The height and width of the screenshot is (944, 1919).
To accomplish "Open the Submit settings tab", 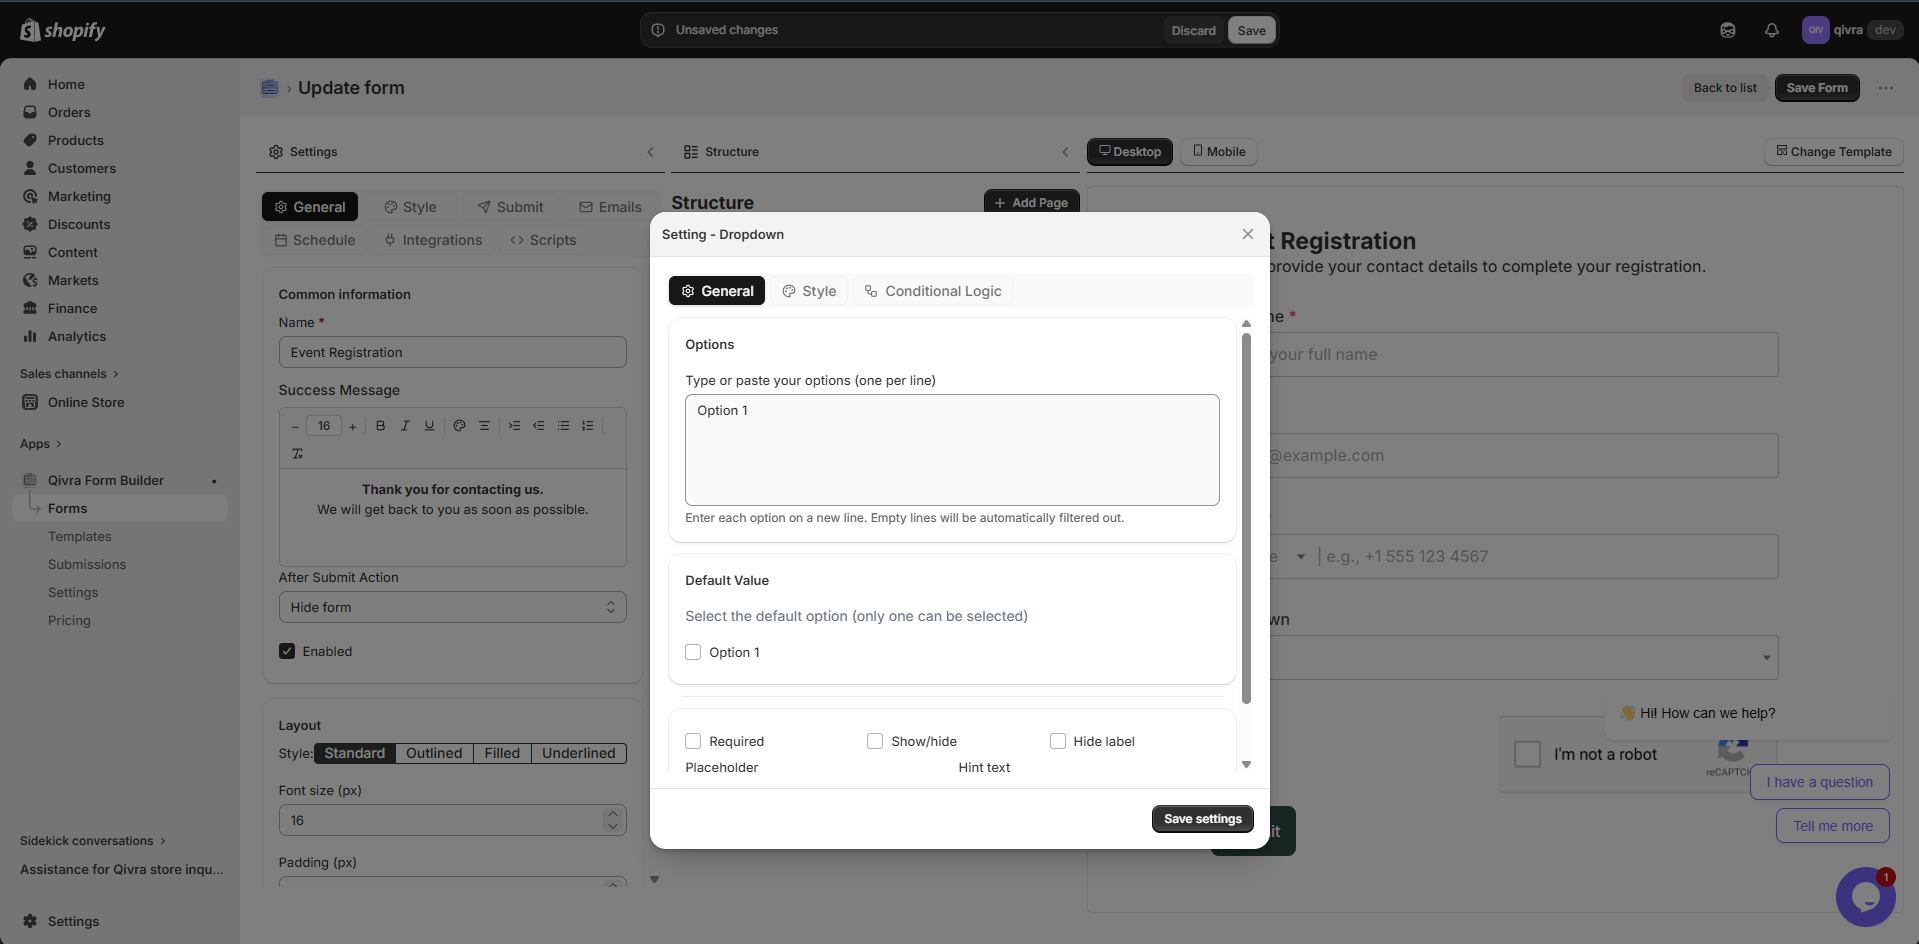I will [510, 207].
